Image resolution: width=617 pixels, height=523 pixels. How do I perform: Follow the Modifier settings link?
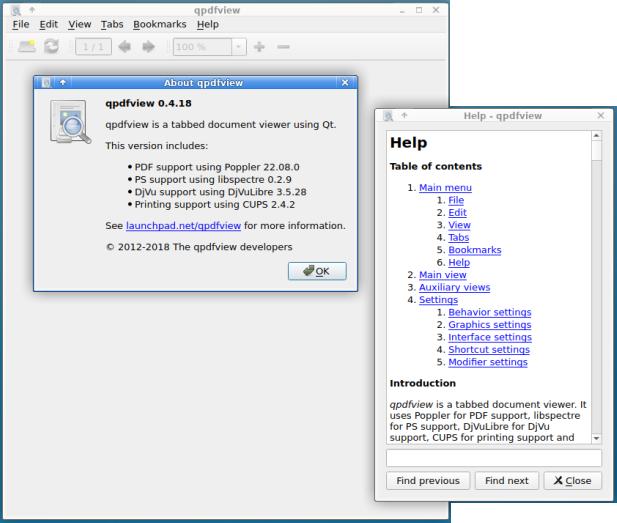[488, 362]
